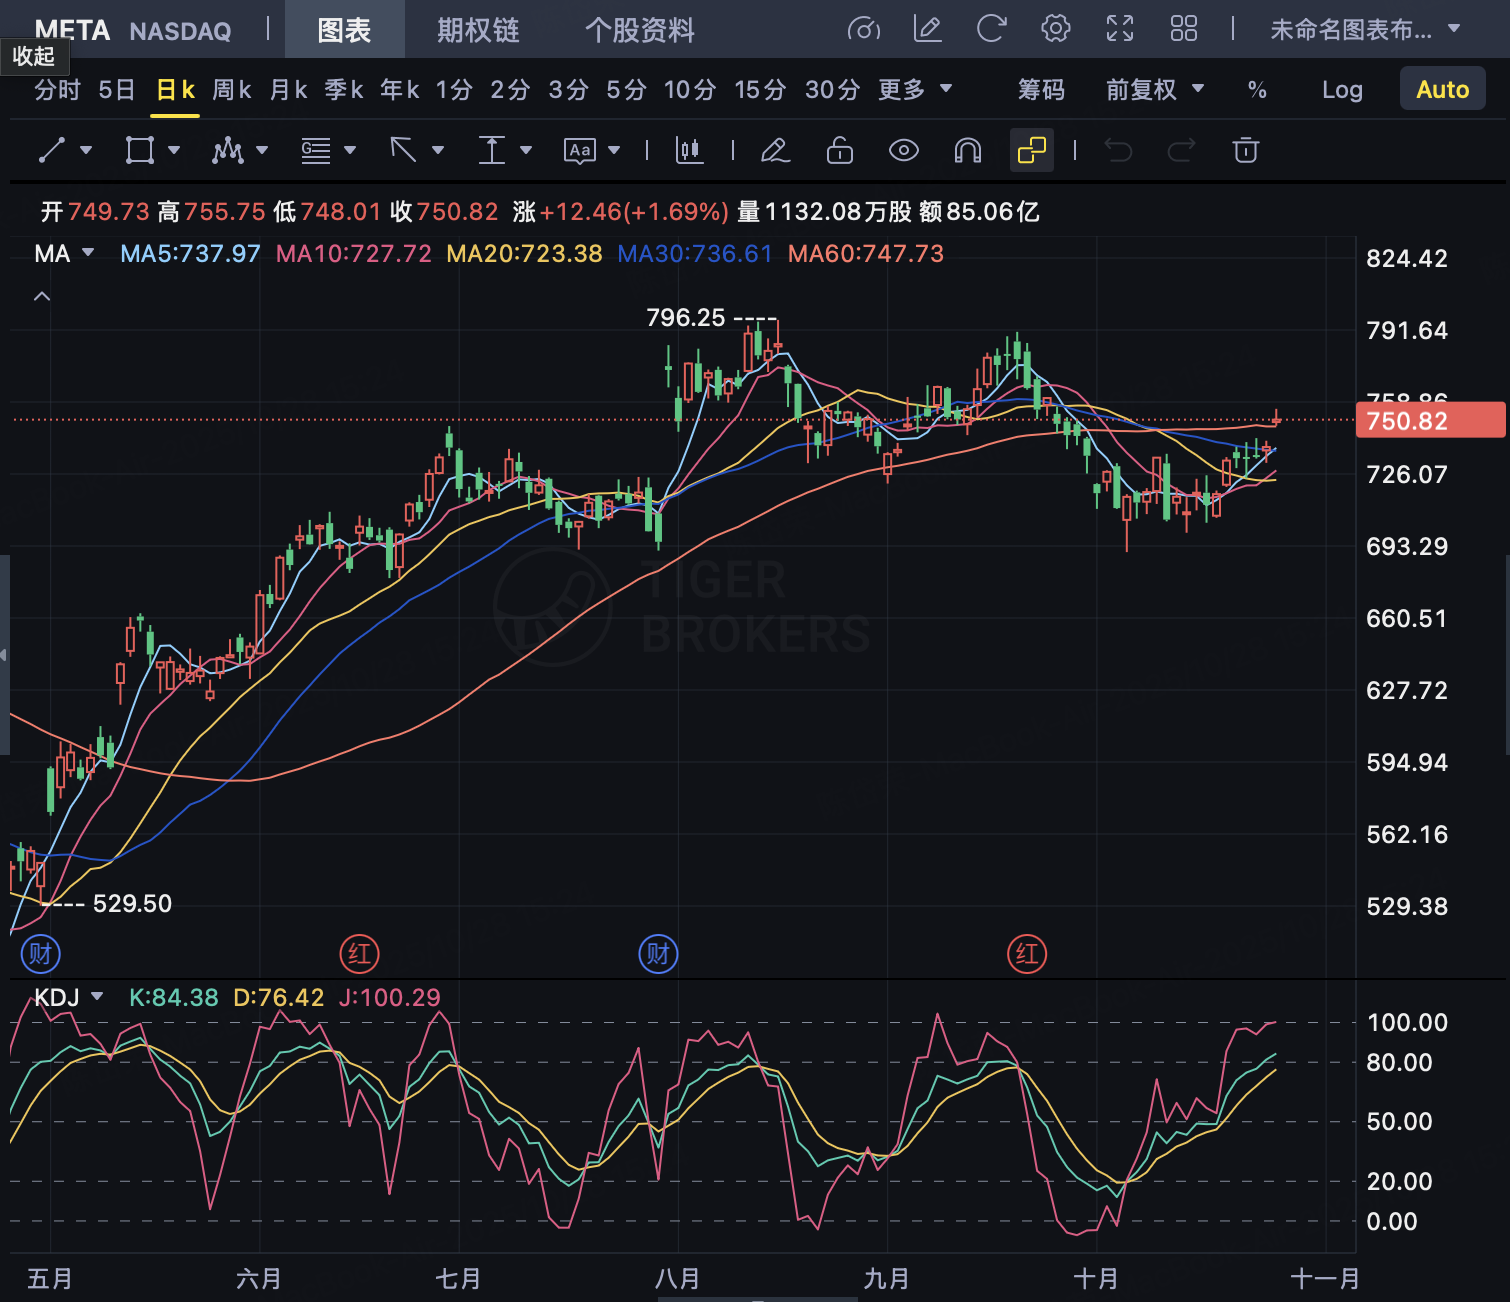Click the 收起 collapse button

pyautogui.click(x=34, y=57)
